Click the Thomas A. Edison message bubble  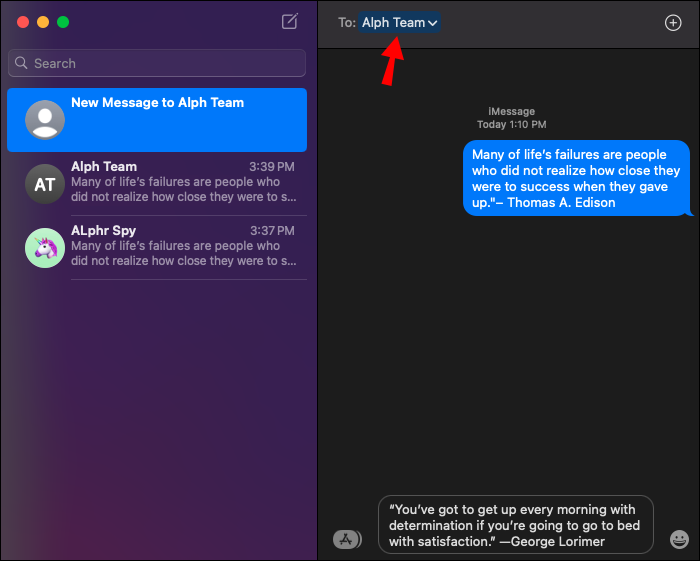point(576,179)
